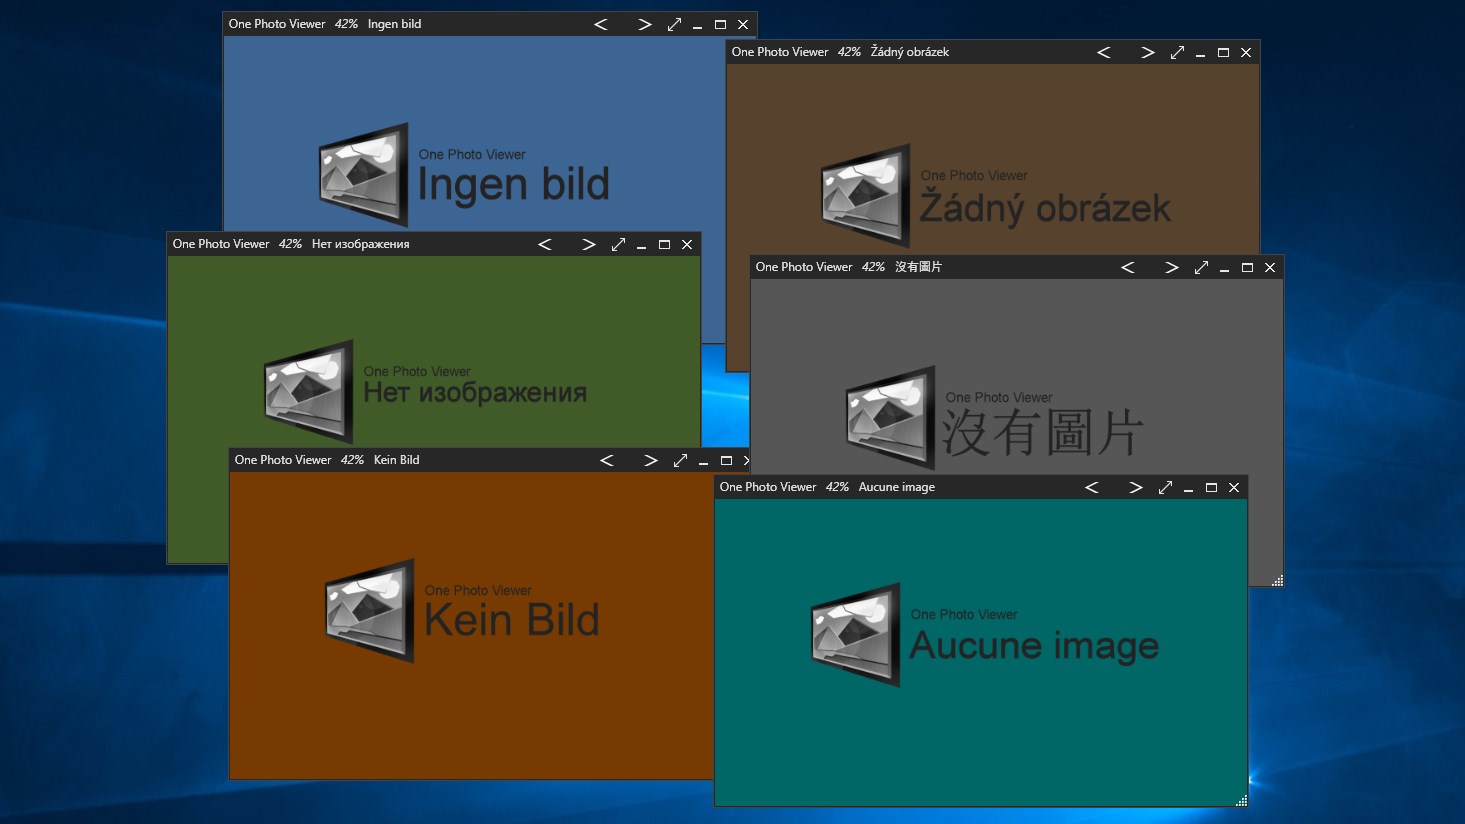Restore the Aucune image window size
The height and width of the screenshot is (824, 1465).
1210,487
